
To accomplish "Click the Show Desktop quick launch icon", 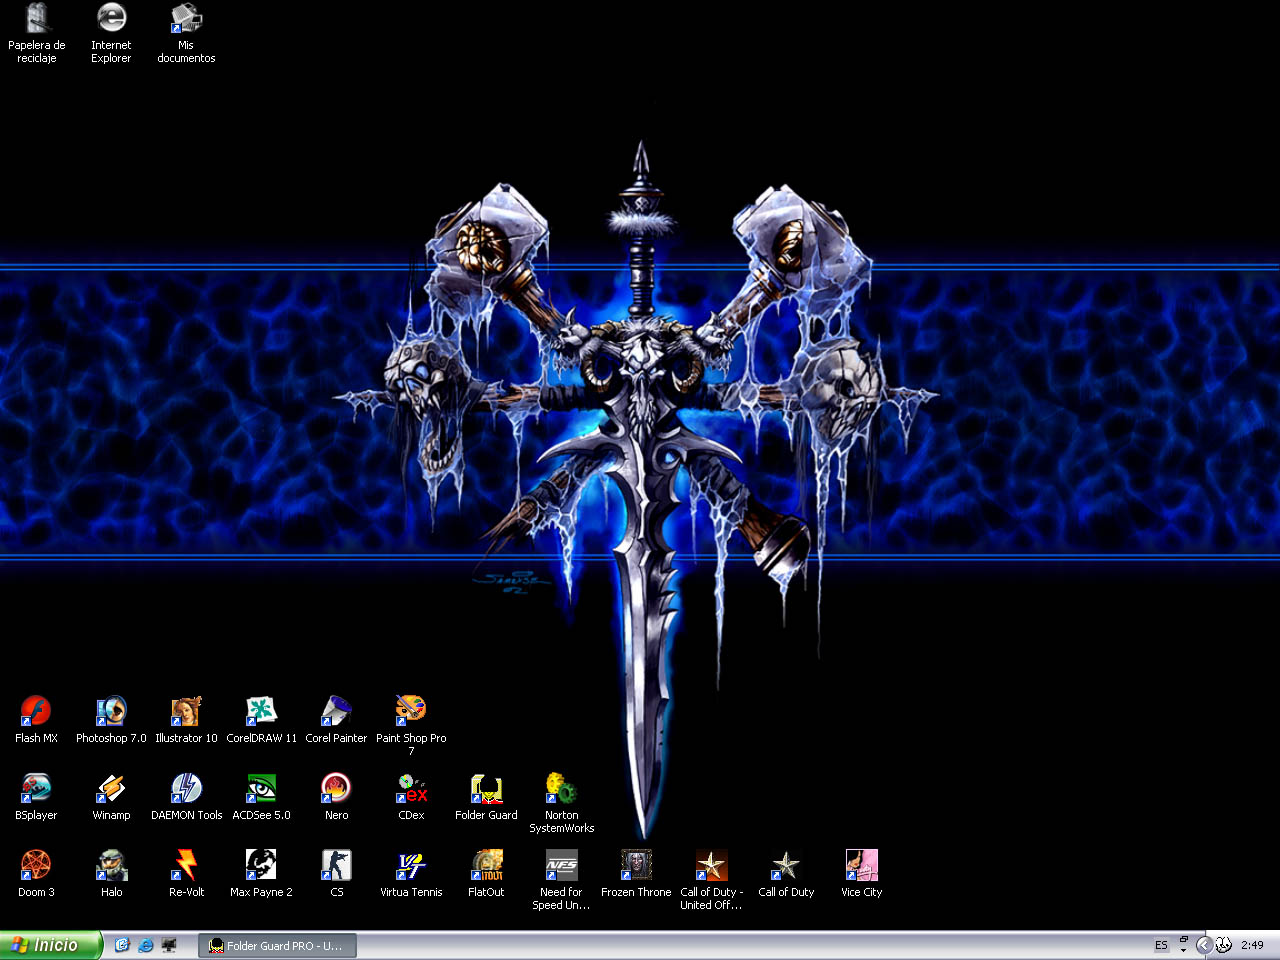I will tap(169, 945).
